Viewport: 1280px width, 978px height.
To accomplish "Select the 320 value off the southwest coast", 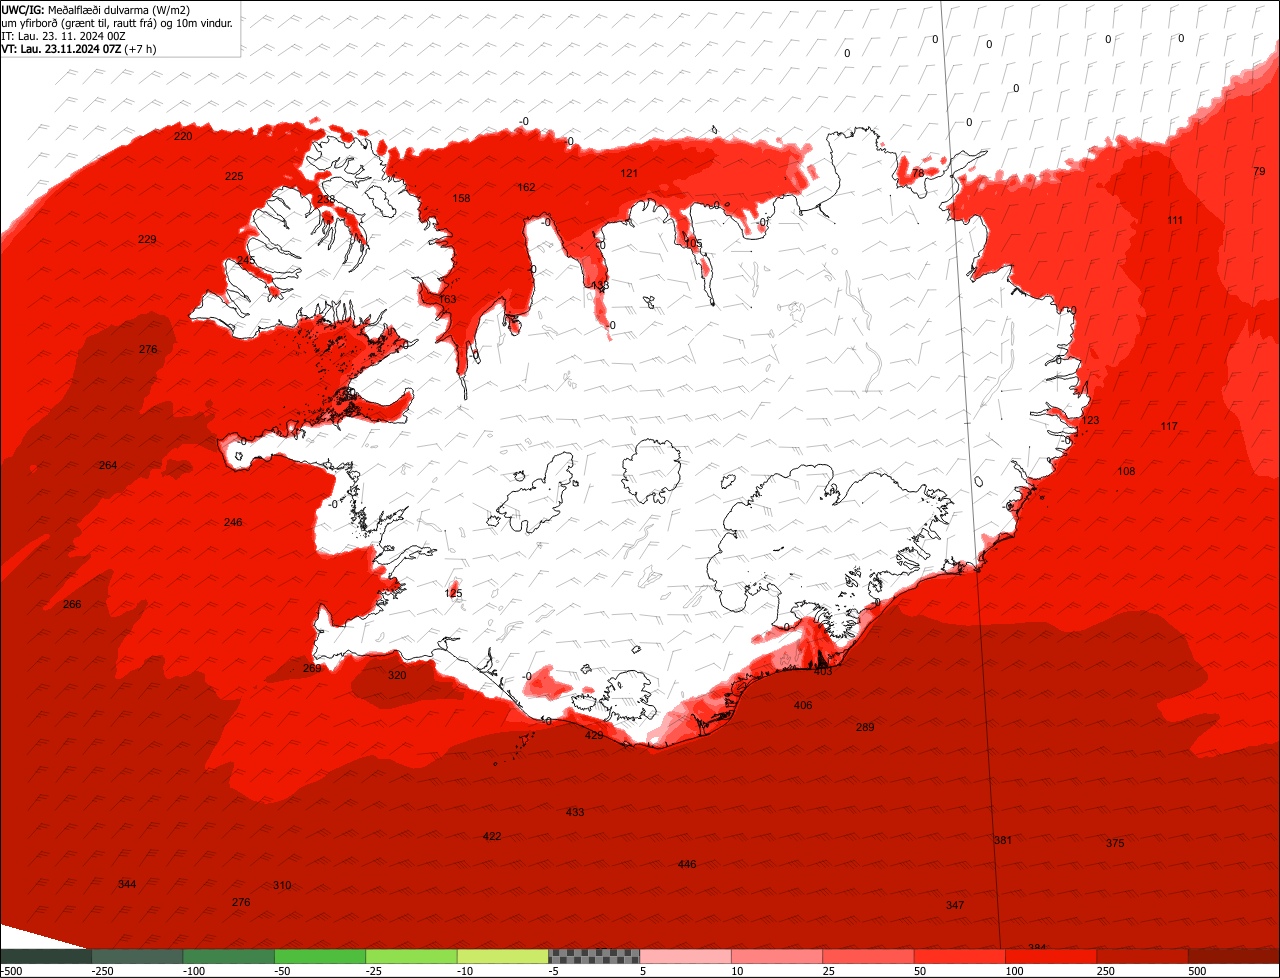I will (x=397, y=675).
